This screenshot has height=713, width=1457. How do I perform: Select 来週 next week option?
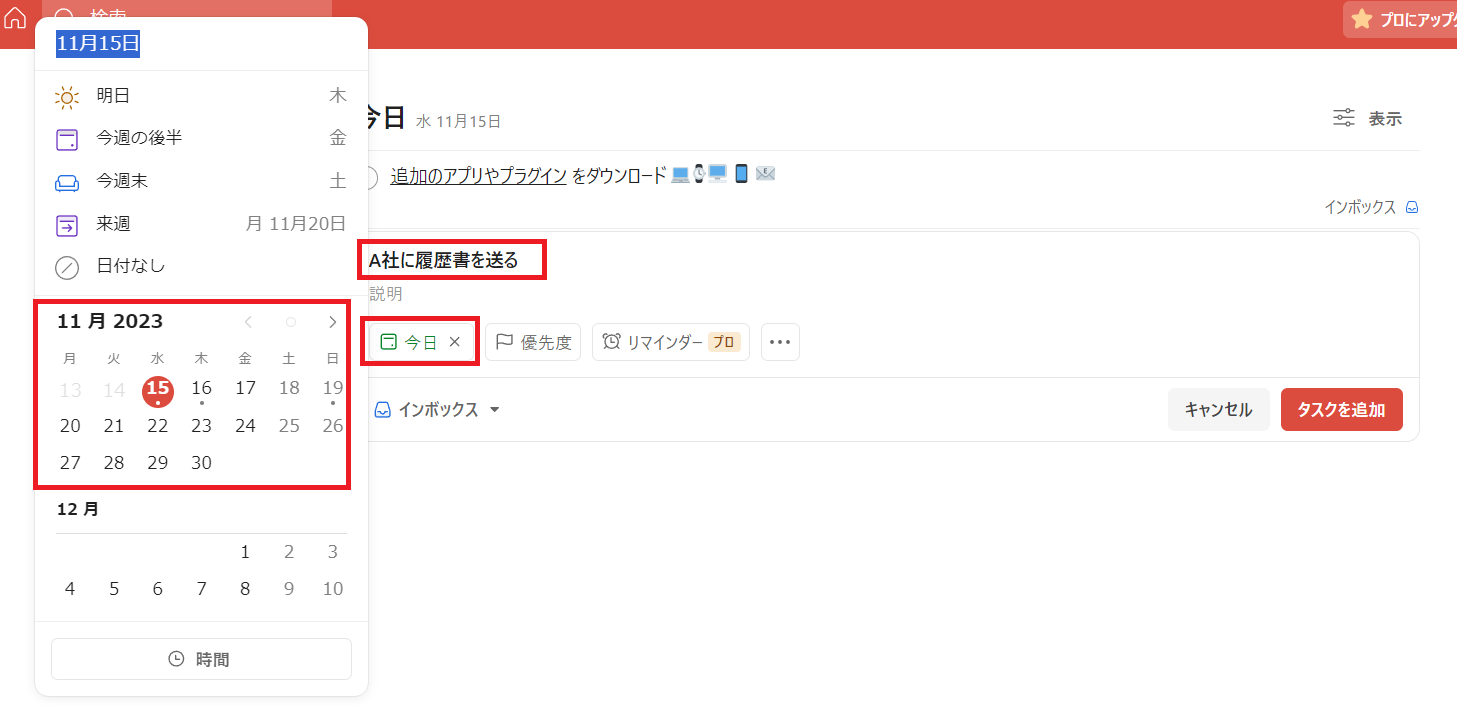coord(201,224)
